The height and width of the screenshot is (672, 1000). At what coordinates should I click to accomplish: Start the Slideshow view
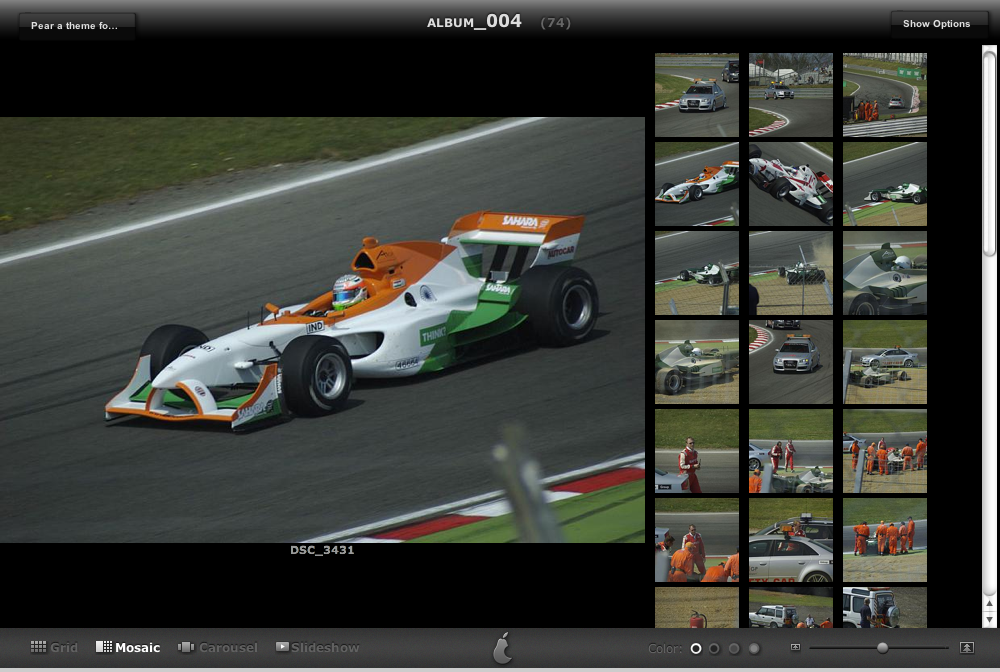pyautogui.click(x=317, y=648)
